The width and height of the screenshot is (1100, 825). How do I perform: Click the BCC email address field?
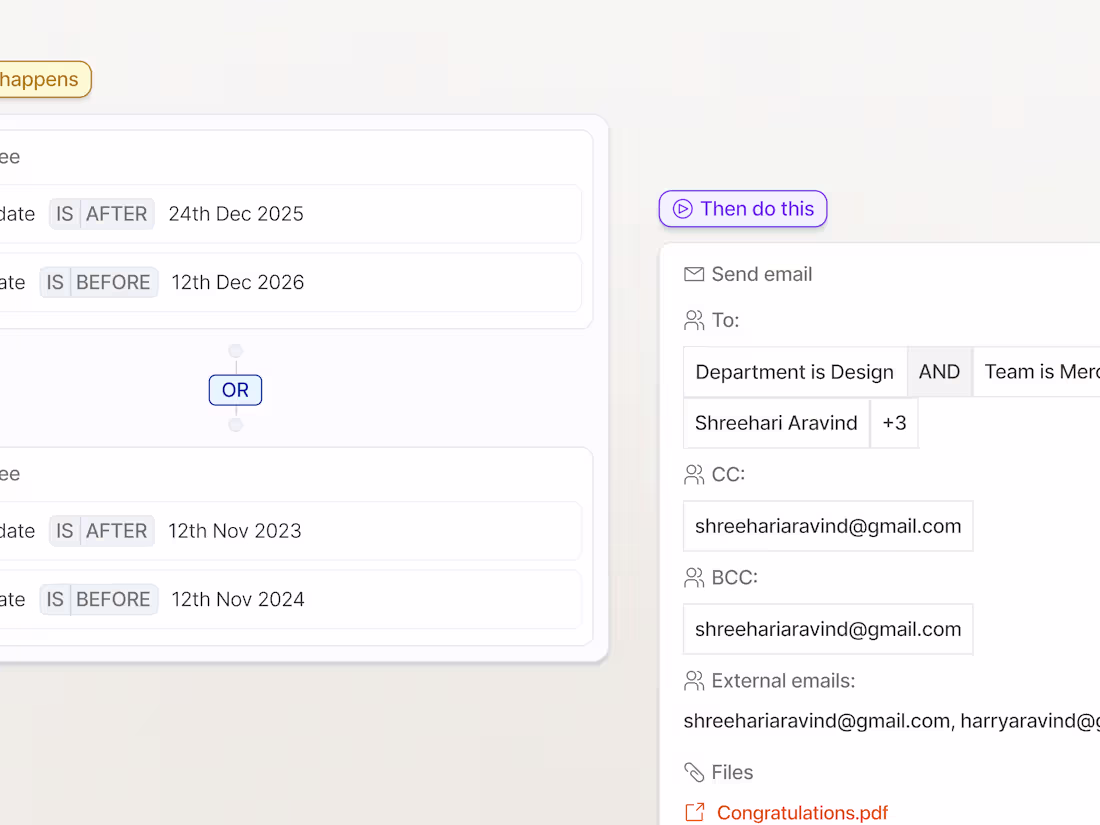[828, 629]
